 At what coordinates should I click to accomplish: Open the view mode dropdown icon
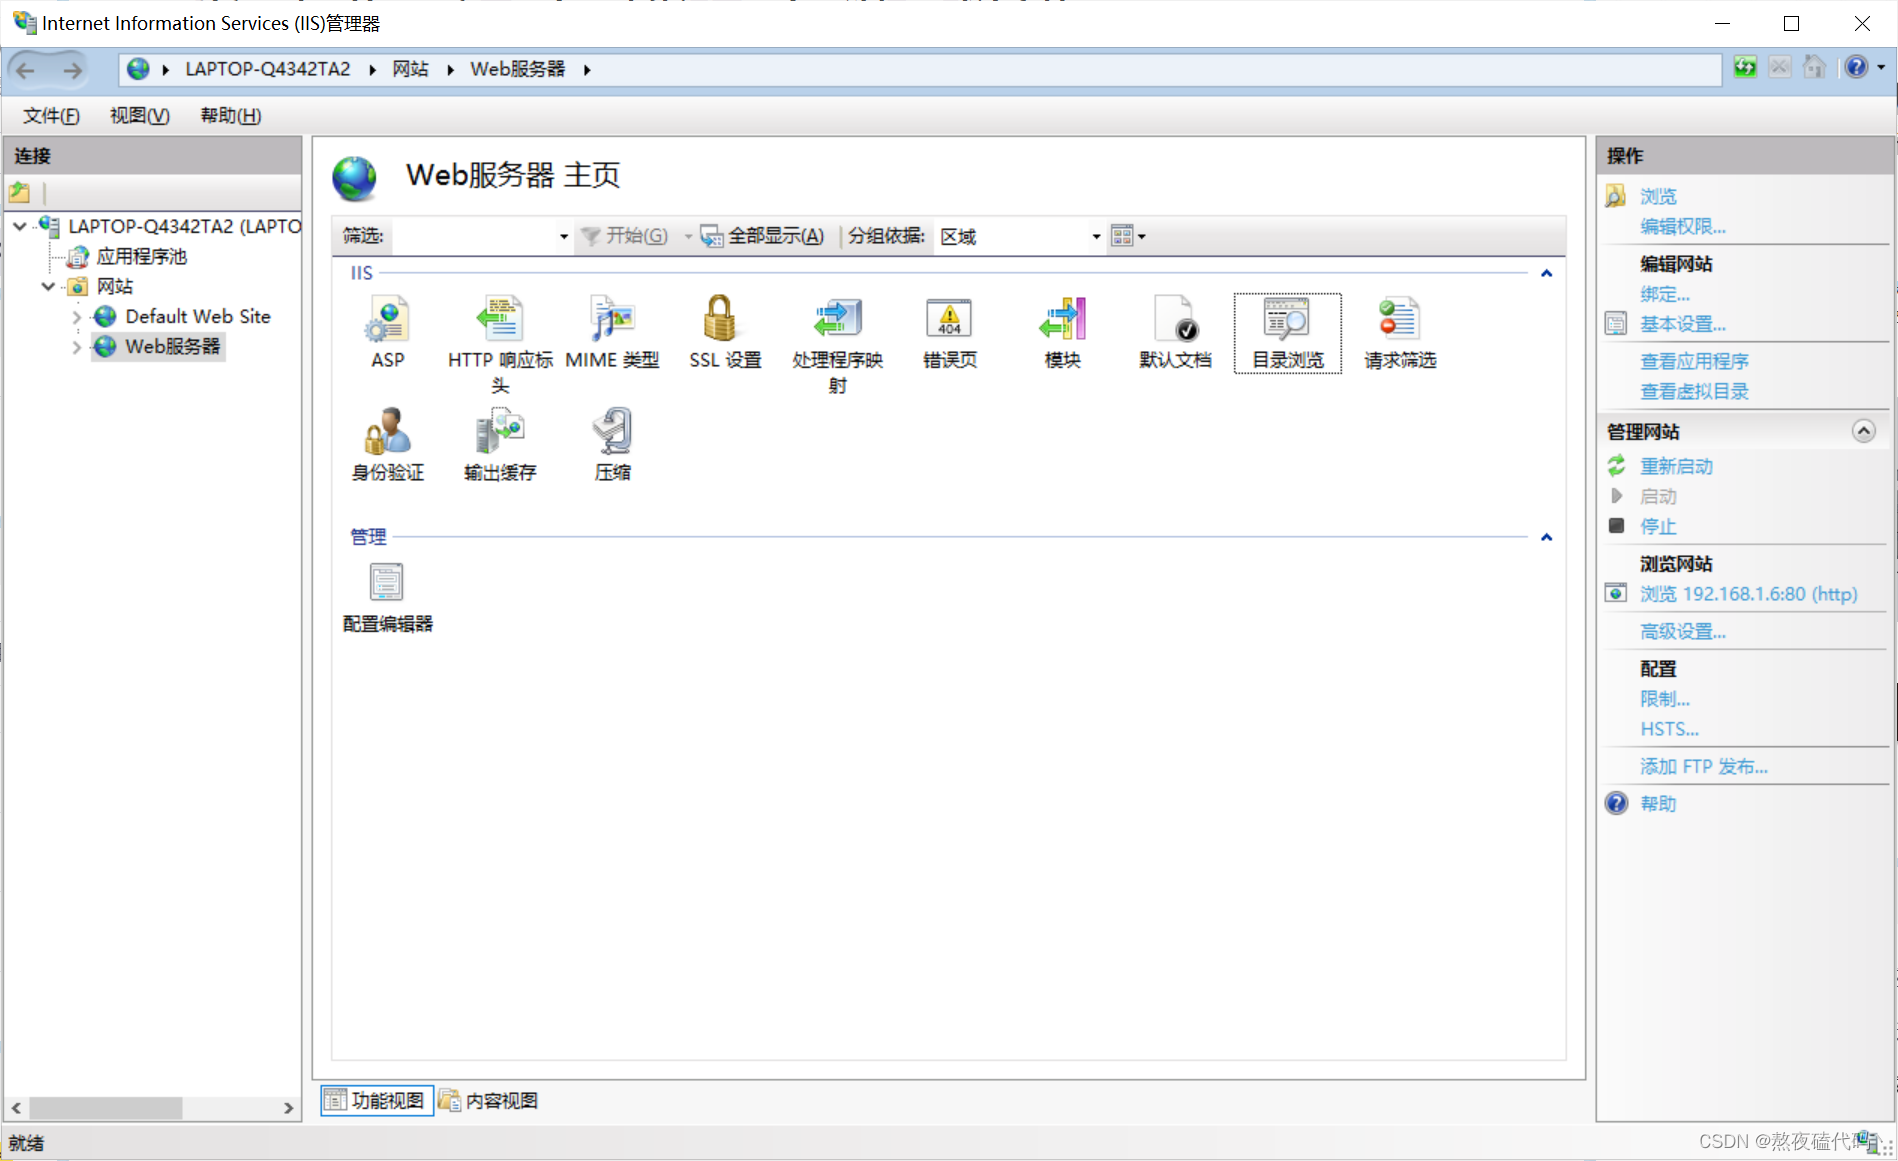click(x=1128, y=236)
